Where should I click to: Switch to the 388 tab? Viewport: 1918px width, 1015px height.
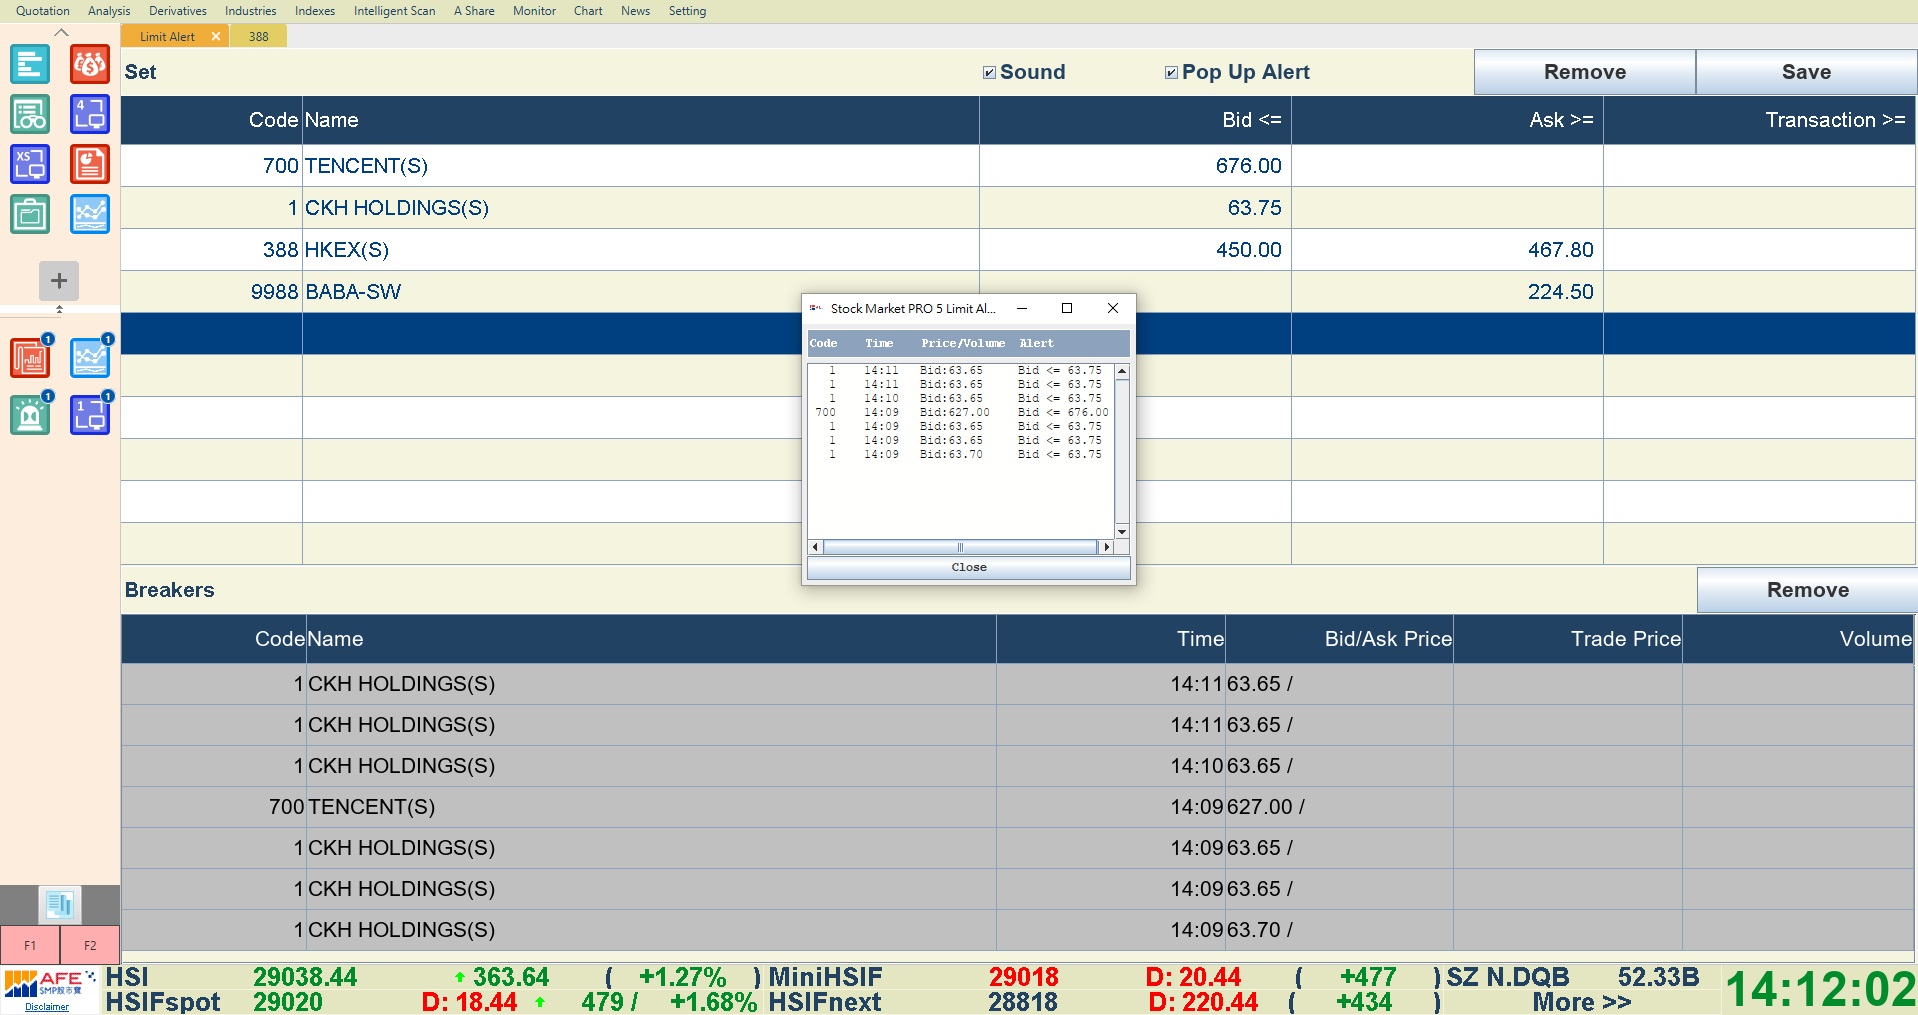(259, 36)
